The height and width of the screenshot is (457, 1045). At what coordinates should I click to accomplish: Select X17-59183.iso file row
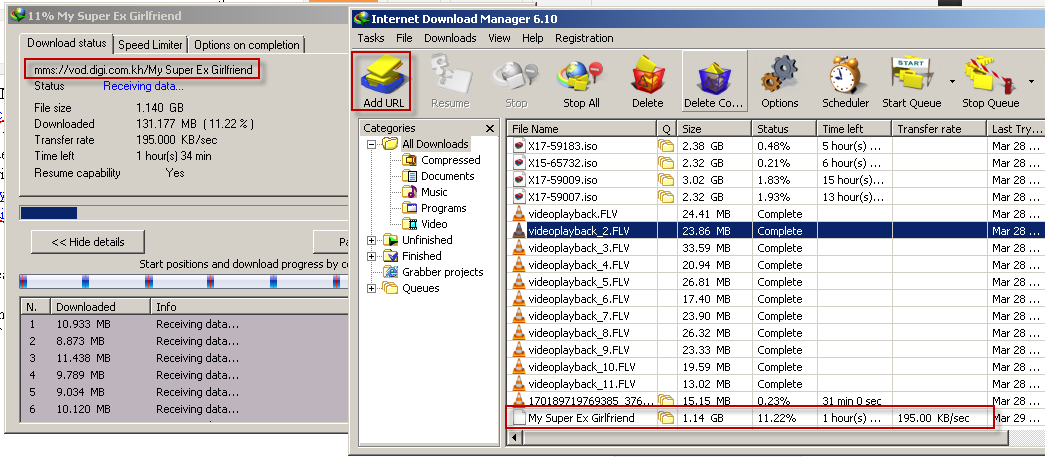776,146
